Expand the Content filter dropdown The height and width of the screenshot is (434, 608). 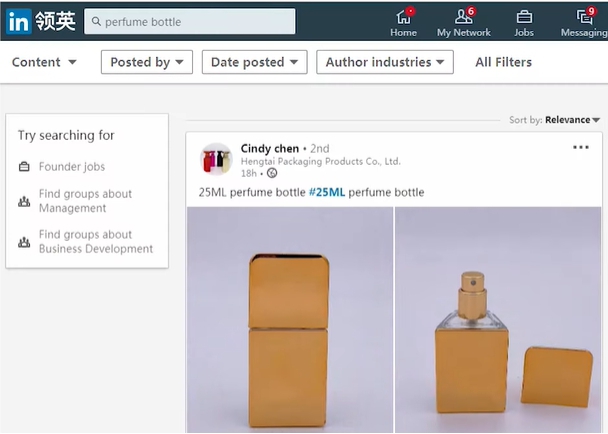(x=44, y=62)
